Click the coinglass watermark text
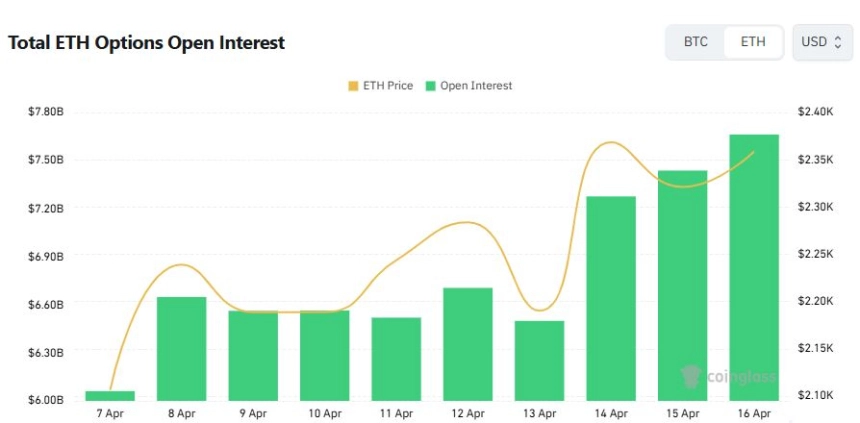Screen dimensions: 860x423 (741, 377)
